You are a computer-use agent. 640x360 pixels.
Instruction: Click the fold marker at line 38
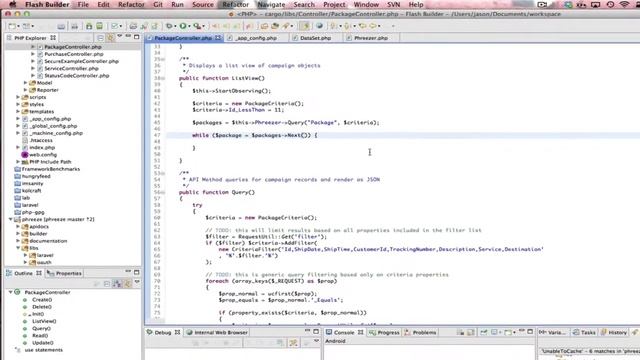[163, 78]
